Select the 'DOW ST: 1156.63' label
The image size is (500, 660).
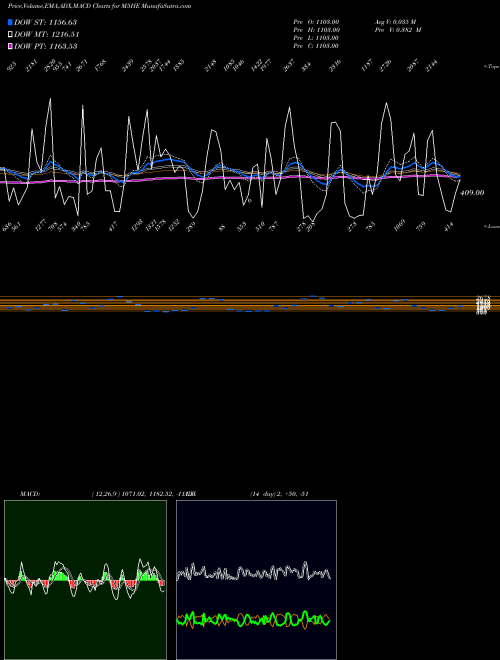[45, 22]
